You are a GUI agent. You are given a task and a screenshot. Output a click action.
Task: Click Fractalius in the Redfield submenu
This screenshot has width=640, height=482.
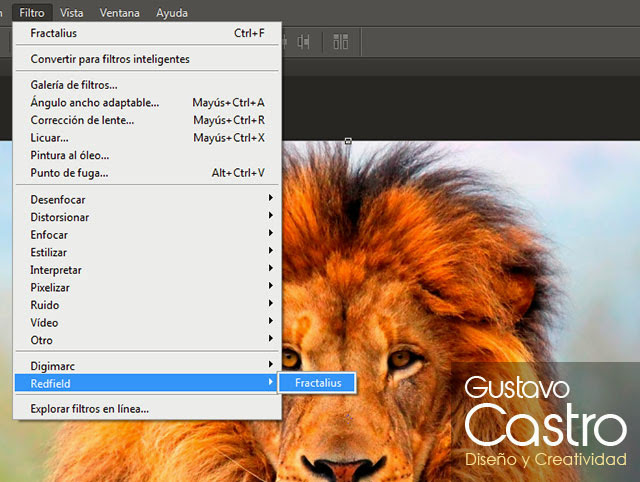pos(318,383)
